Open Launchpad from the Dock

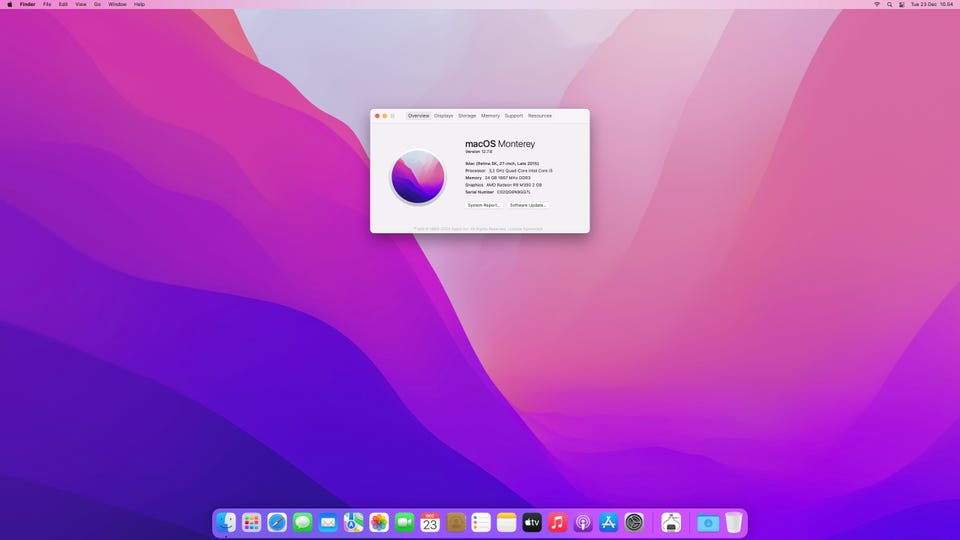click(x=252, y=522)
